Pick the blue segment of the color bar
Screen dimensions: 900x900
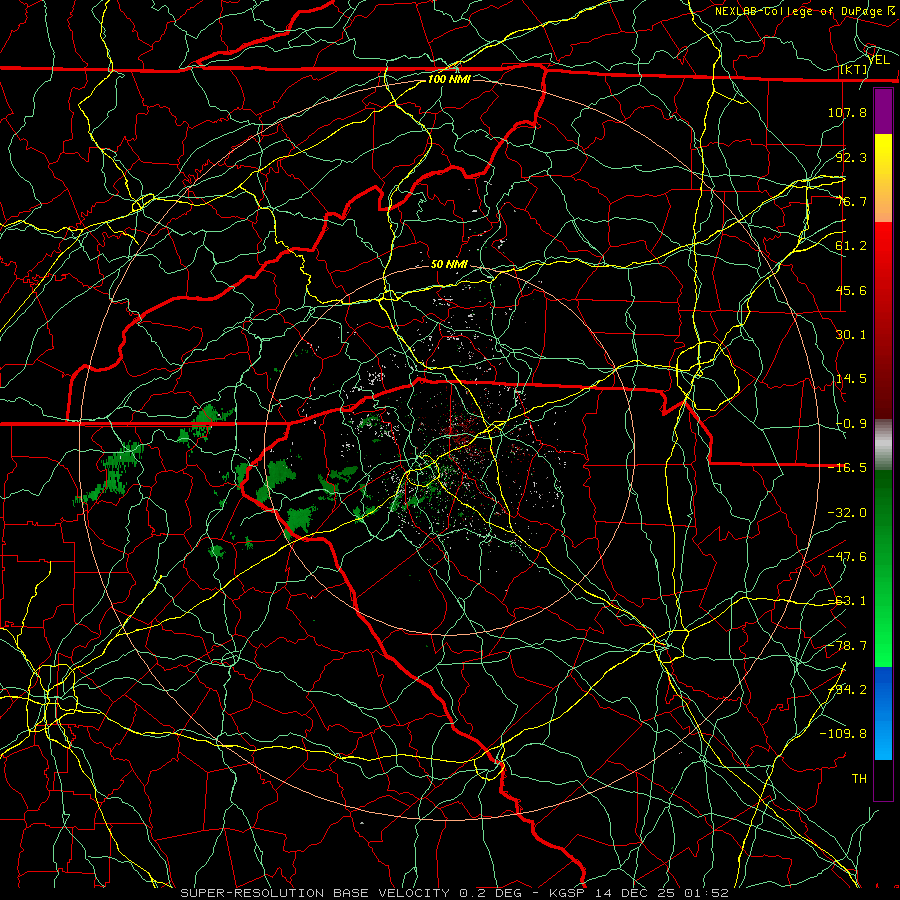[883, 713]
